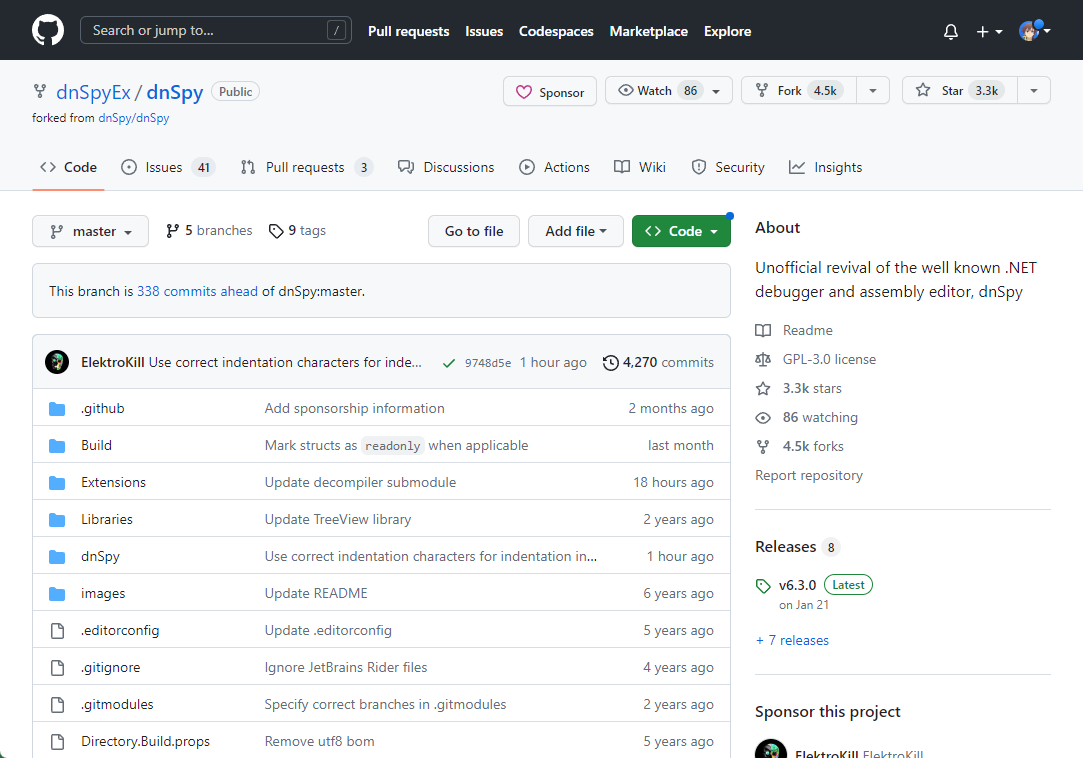Open notifications bell
This screenshot has width=1083, height=758.
951,31
